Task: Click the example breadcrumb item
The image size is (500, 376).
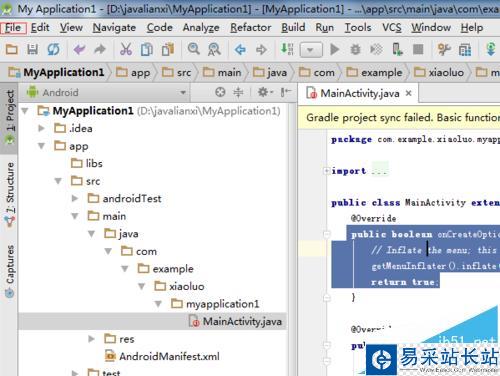Action: [x=374, y=72]
